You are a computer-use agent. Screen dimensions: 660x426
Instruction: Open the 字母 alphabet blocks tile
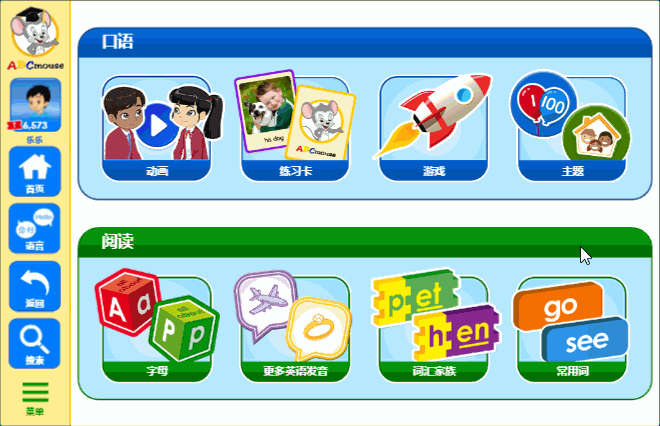pos(157,326)
